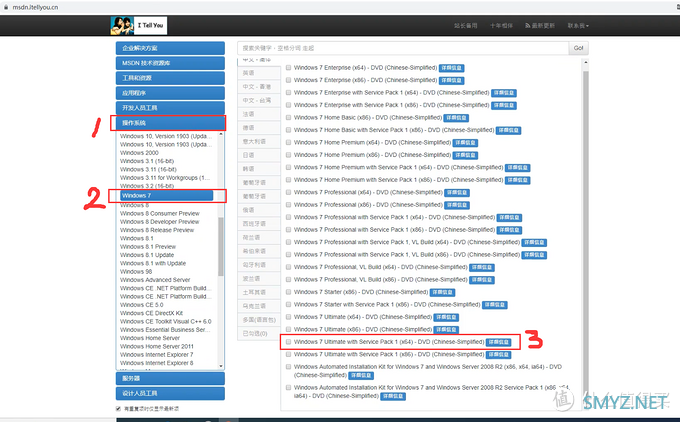Open 详细信息 for Windows 7 Starter (x86)
Screen dimensions: 680x422
point(442,292)
